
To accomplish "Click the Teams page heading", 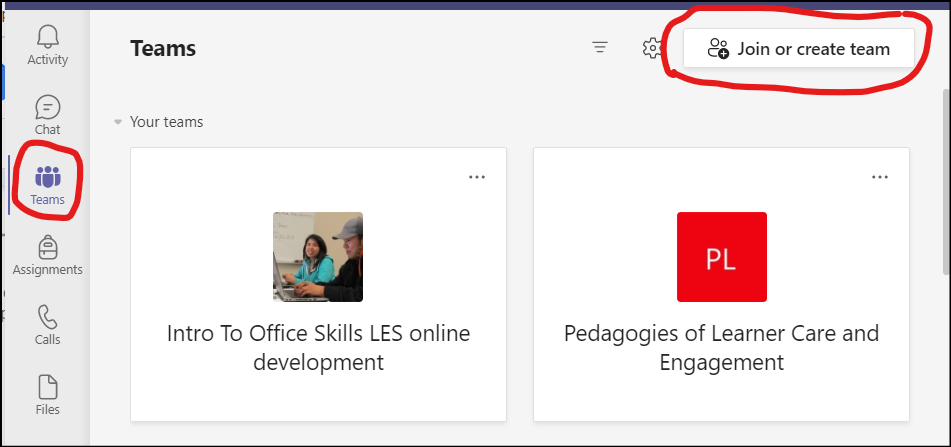I will (x=163, y=49).
